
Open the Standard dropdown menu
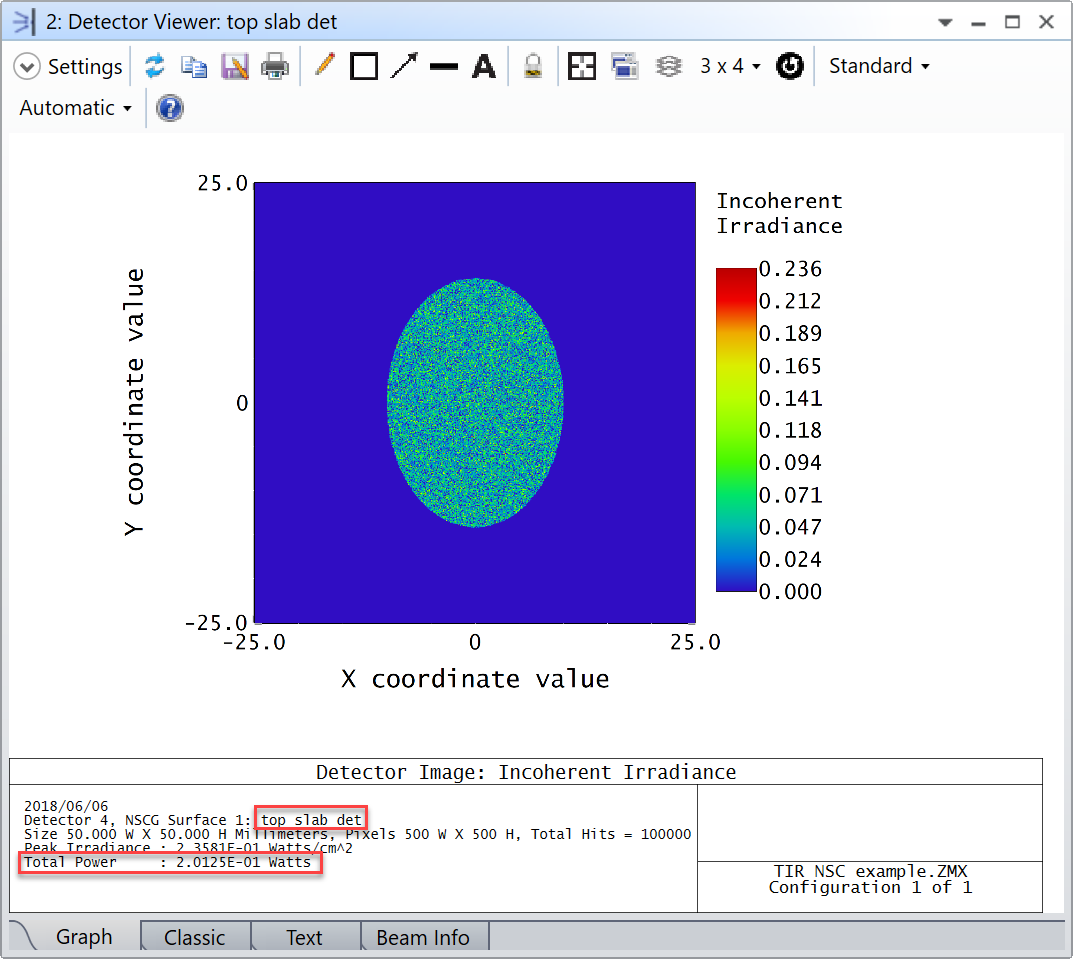pyautogui.click(x=879, y=66)
